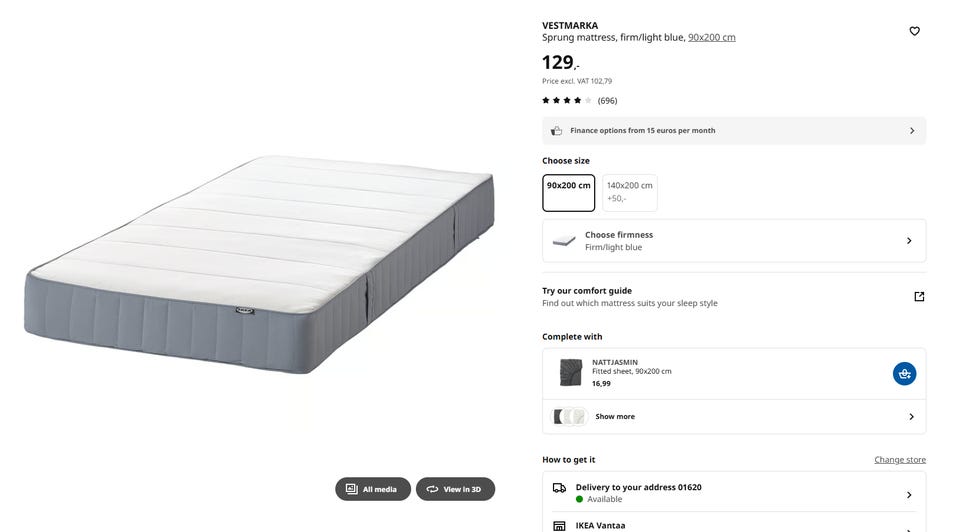
Task: Click the mattress firmness thumbnail icon
Action: [564, 241]
